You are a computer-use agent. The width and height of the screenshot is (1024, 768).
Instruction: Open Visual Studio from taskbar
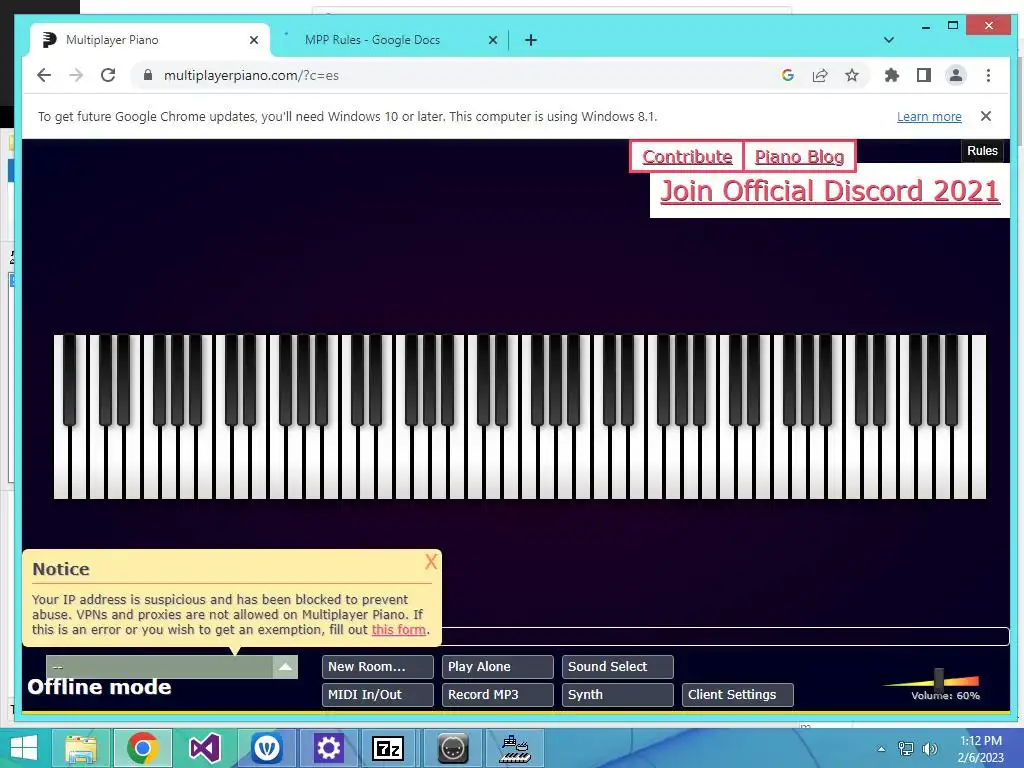[x=204, y=748]
